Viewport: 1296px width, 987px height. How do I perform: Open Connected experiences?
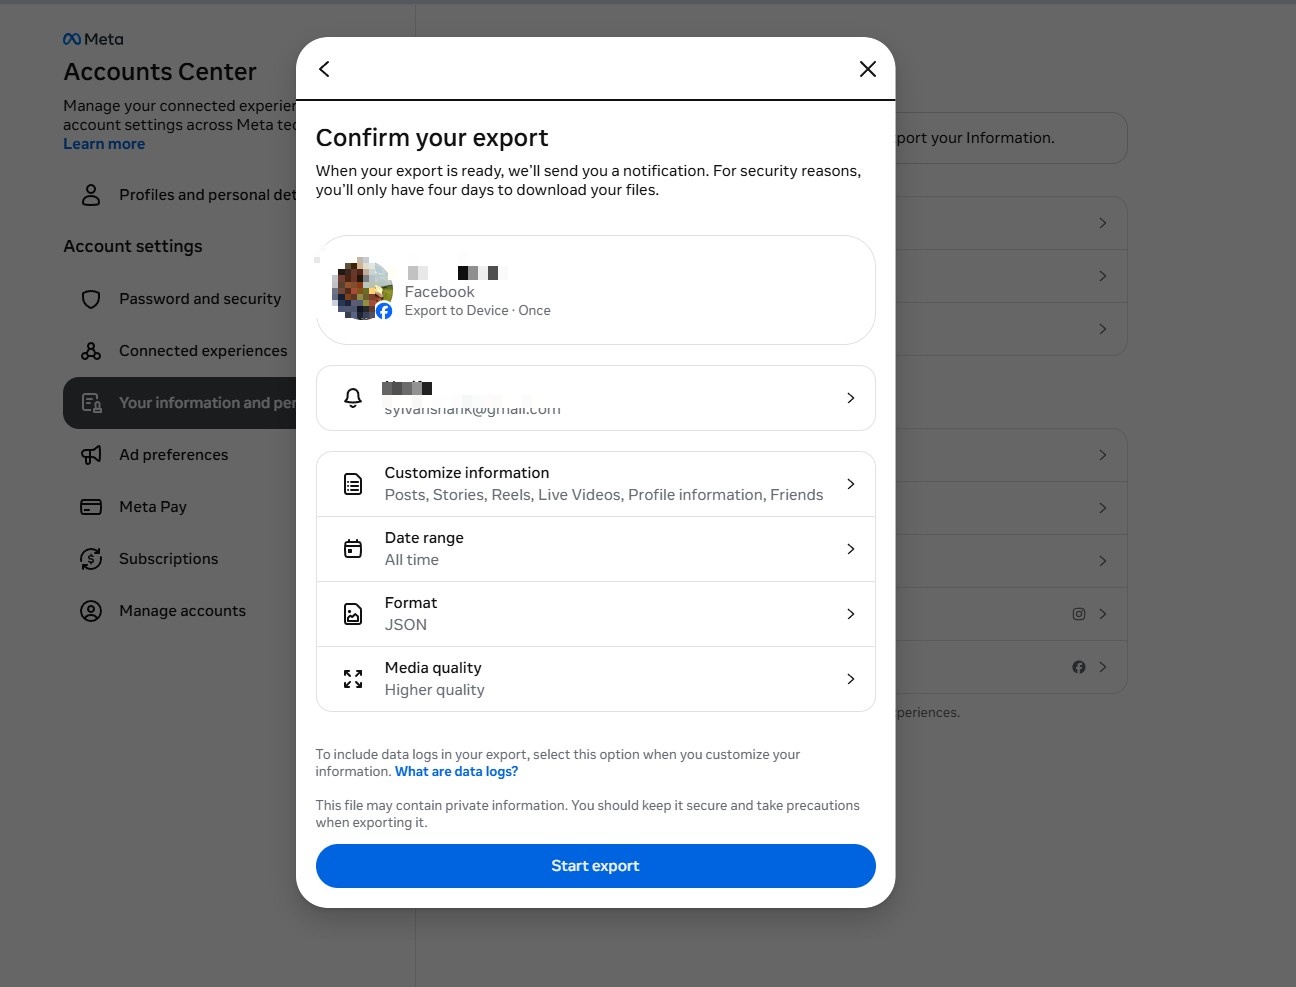tap(180, 351)
